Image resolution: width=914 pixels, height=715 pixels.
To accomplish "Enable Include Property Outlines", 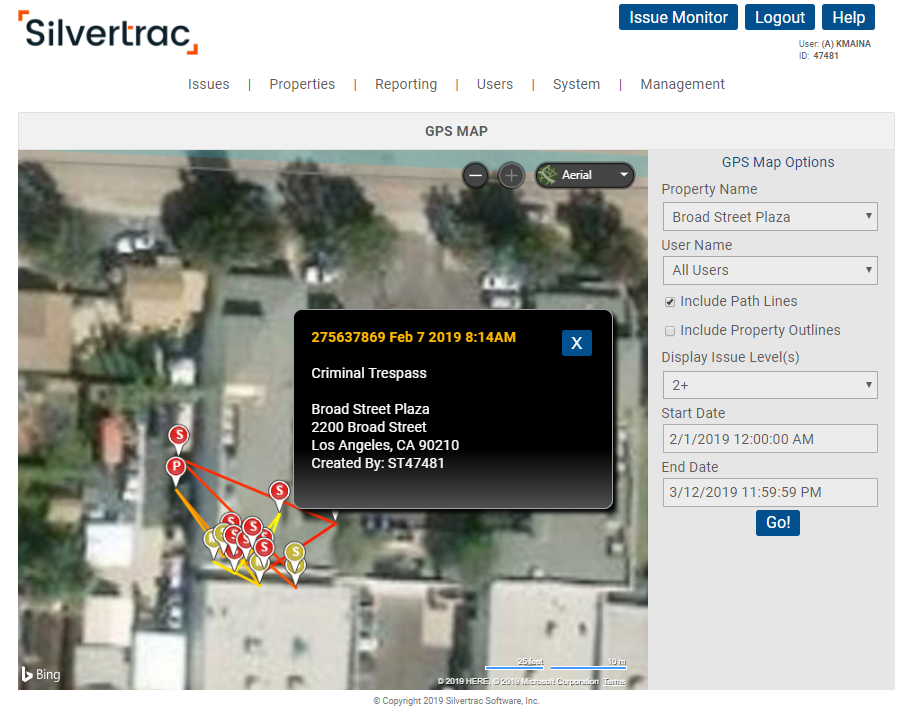I will 670,330.
